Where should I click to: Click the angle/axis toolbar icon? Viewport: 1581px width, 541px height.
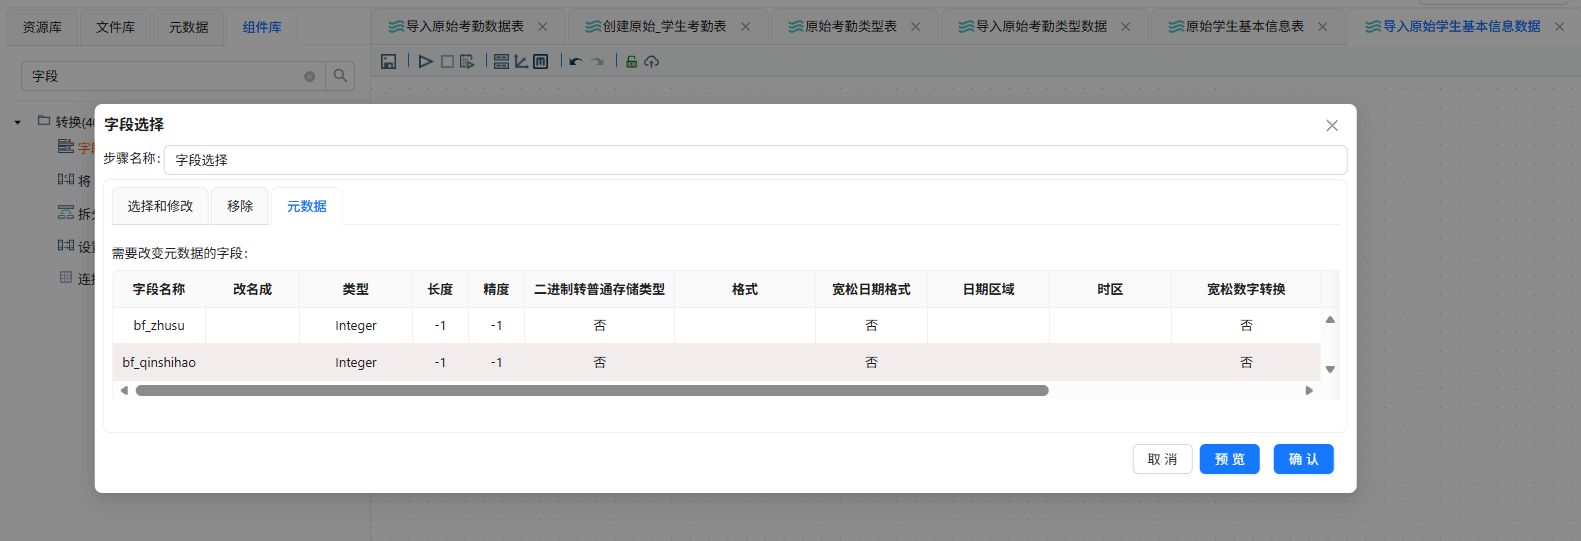pyautogui.click(x=521, y=62)
